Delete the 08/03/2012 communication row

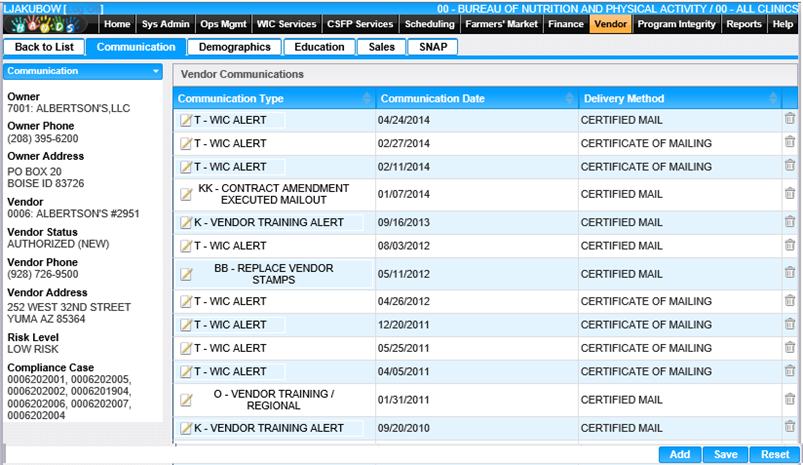[x=790, y=245]
